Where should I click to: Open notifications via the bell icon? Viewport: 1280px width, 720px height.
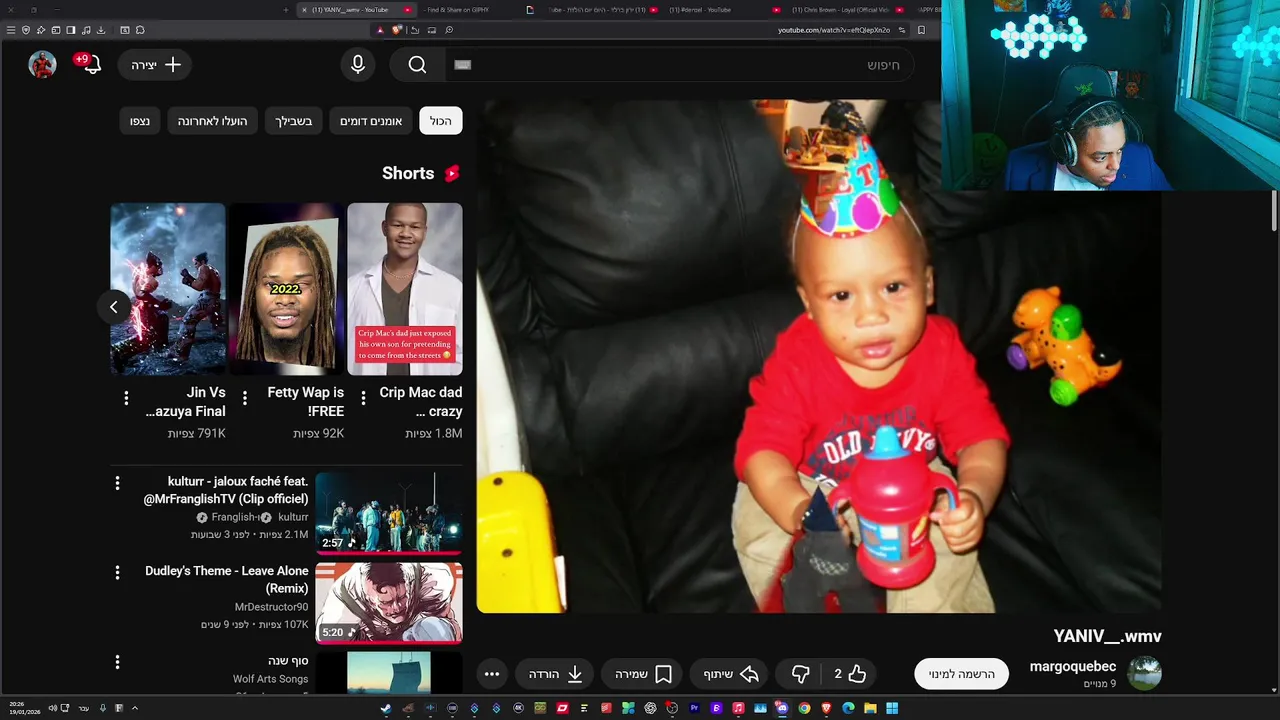coord(91,65)
